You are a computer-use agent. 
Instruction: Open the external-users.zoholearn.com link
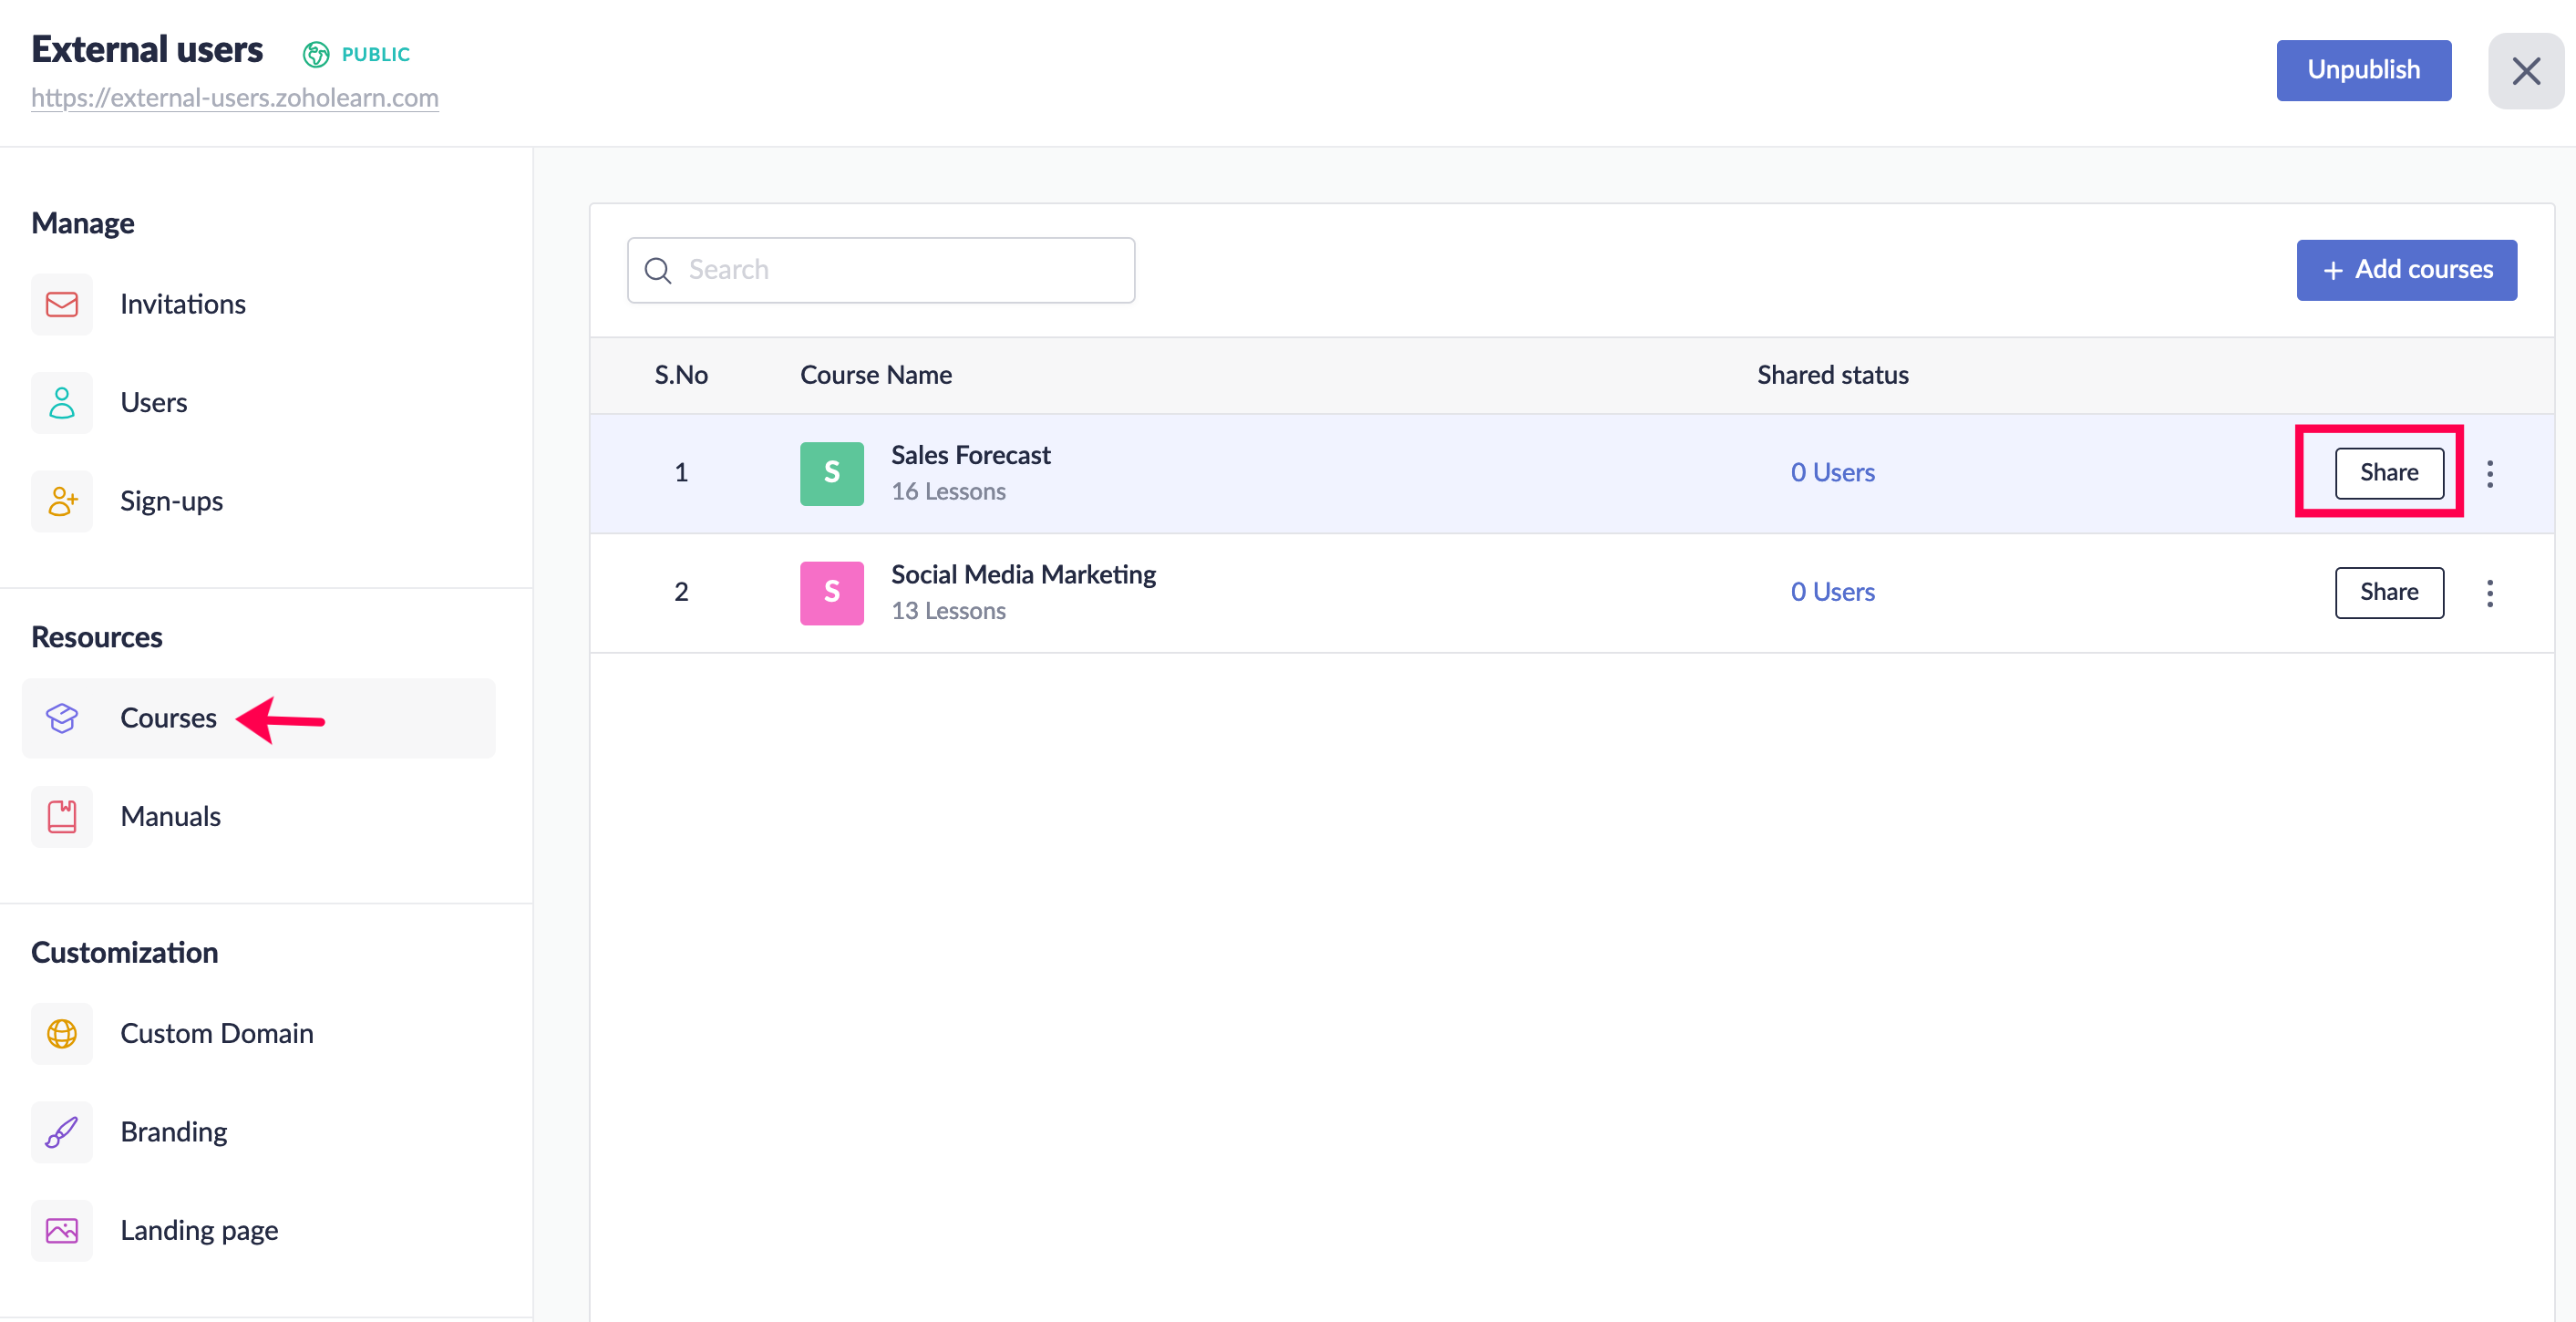coord(235,98)
